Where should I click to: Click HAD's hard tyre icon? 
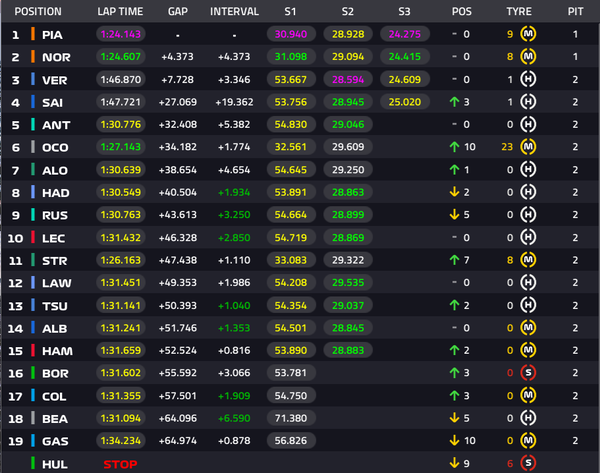click(528, 192)
